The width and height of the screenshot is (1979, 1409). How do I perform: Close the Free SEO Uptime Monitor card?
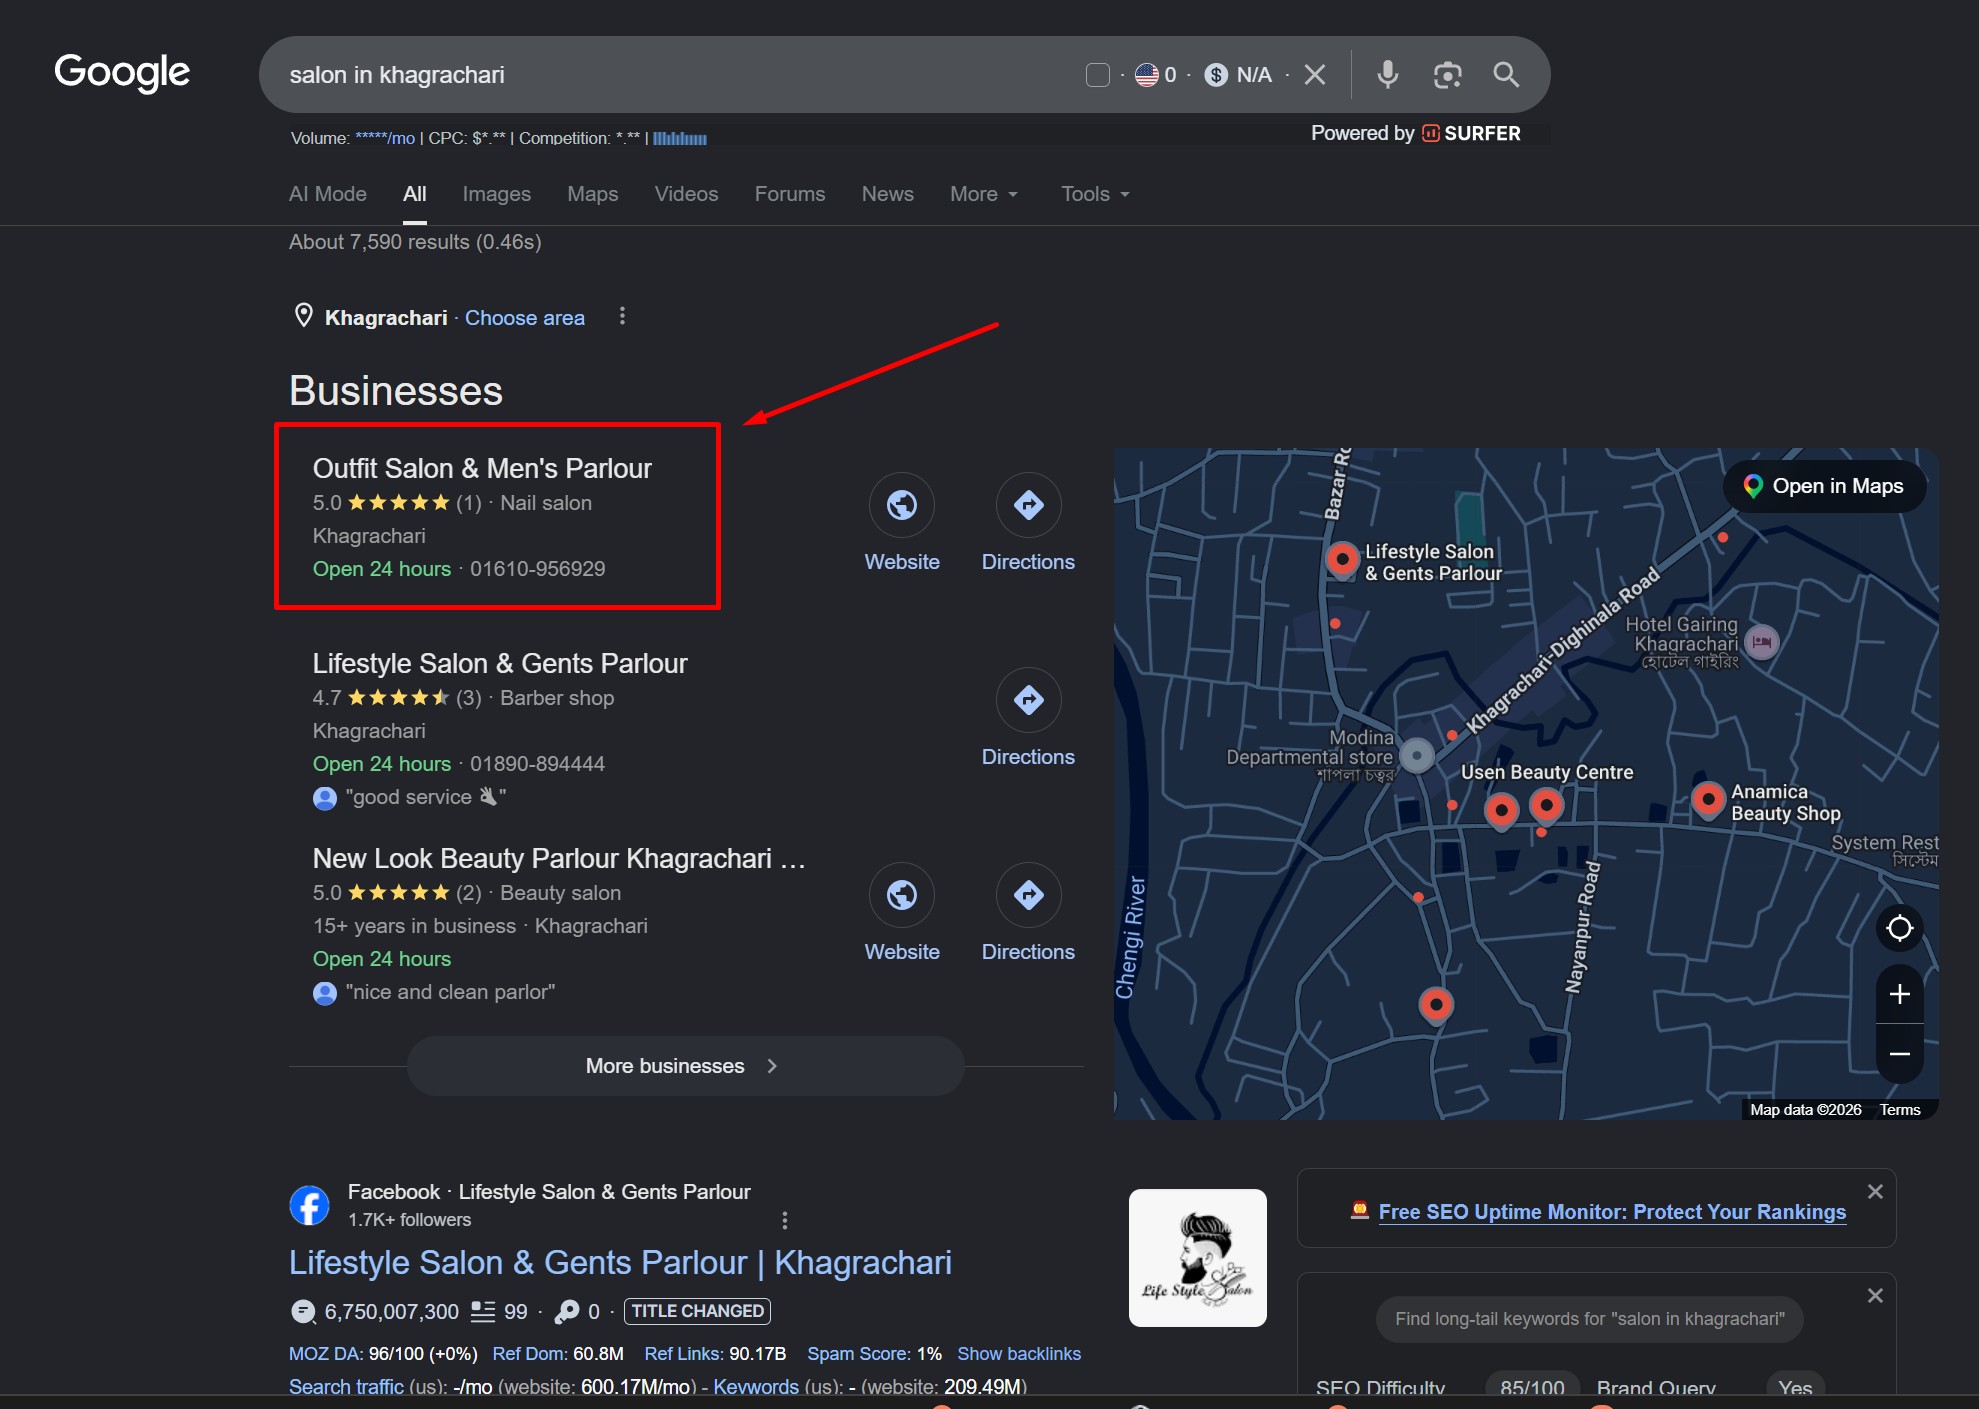(x=1875, y=1191)
